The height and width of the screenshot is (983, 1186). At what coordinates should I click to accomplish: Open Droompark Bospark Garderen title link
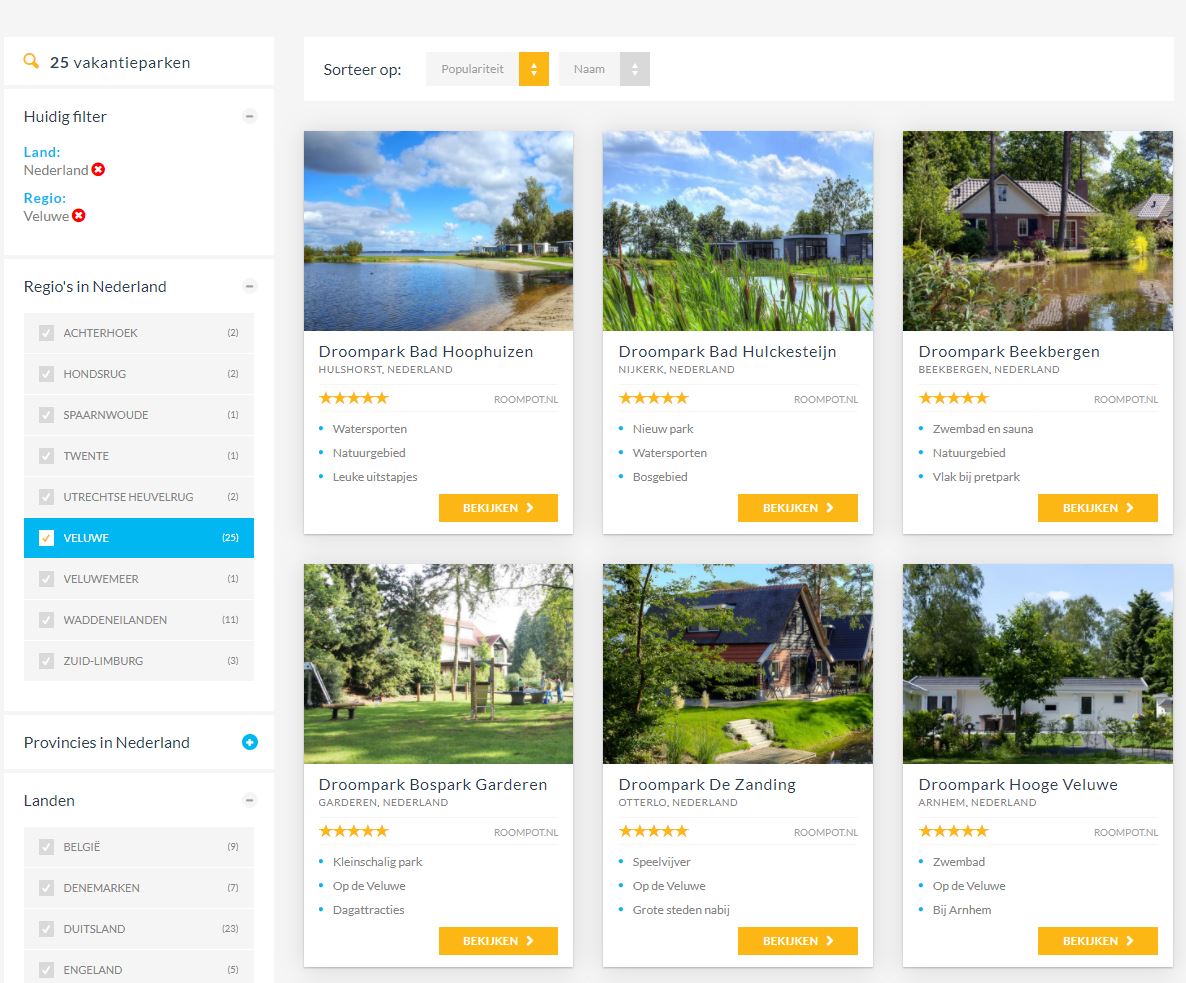(x=433, y=785)
